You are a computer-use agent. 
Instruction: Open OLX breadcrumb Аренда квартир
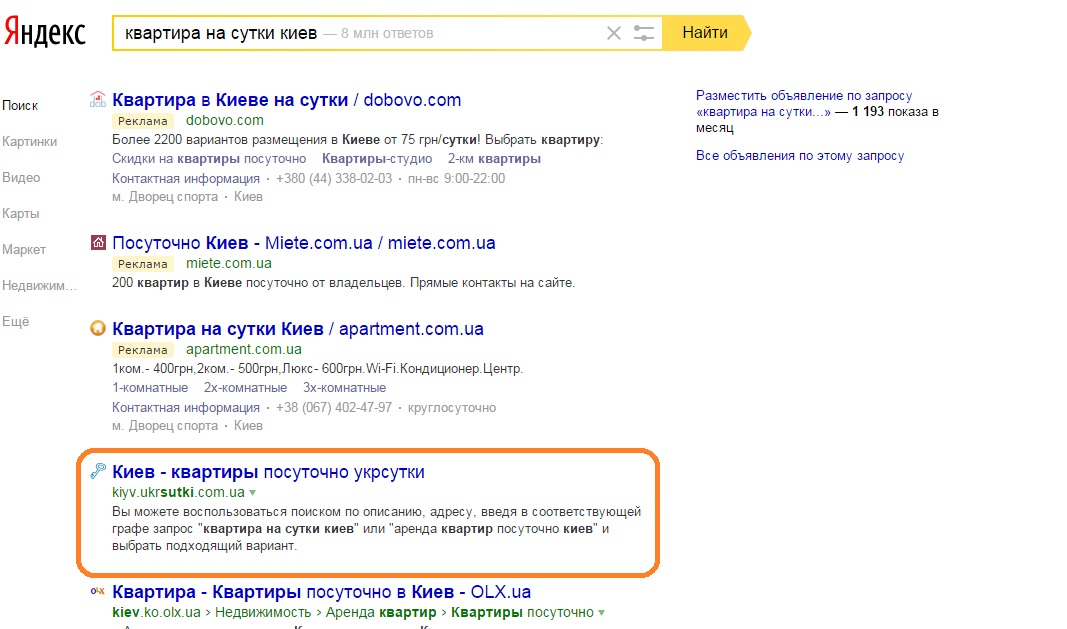[x=381, y=612]
